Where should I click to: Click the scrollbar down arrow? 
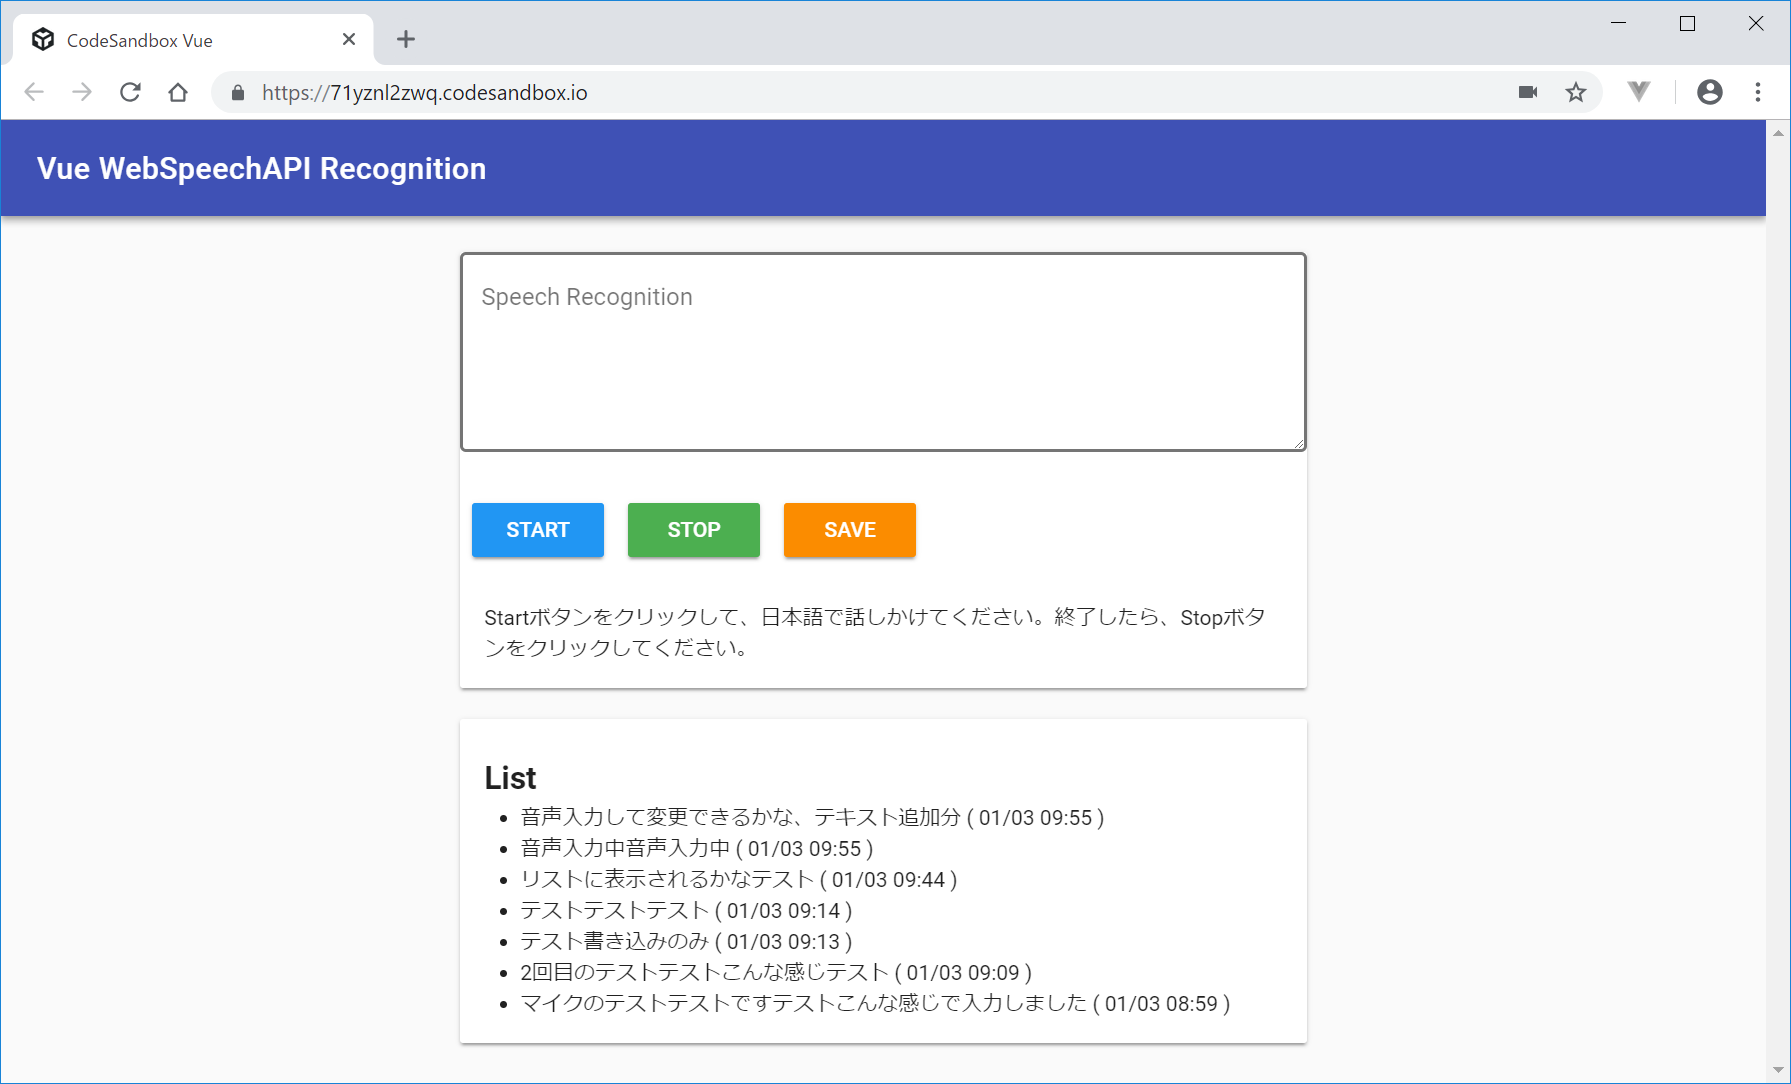(x=1777, y=1069)
